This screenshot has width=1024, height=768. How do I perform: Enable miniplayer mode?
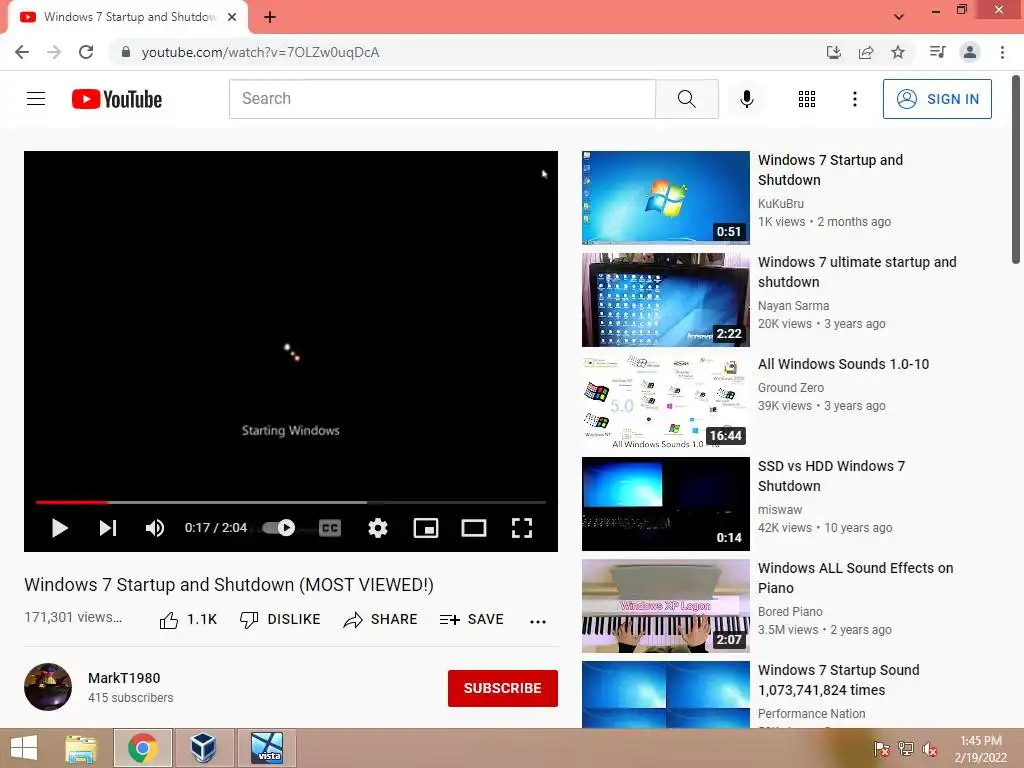pos(426,528)
